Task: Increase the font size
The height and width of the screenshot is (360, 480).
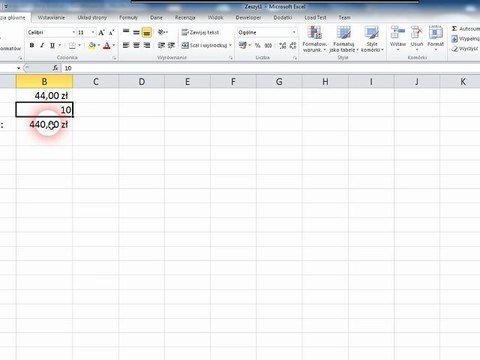Action: (101, 32)
